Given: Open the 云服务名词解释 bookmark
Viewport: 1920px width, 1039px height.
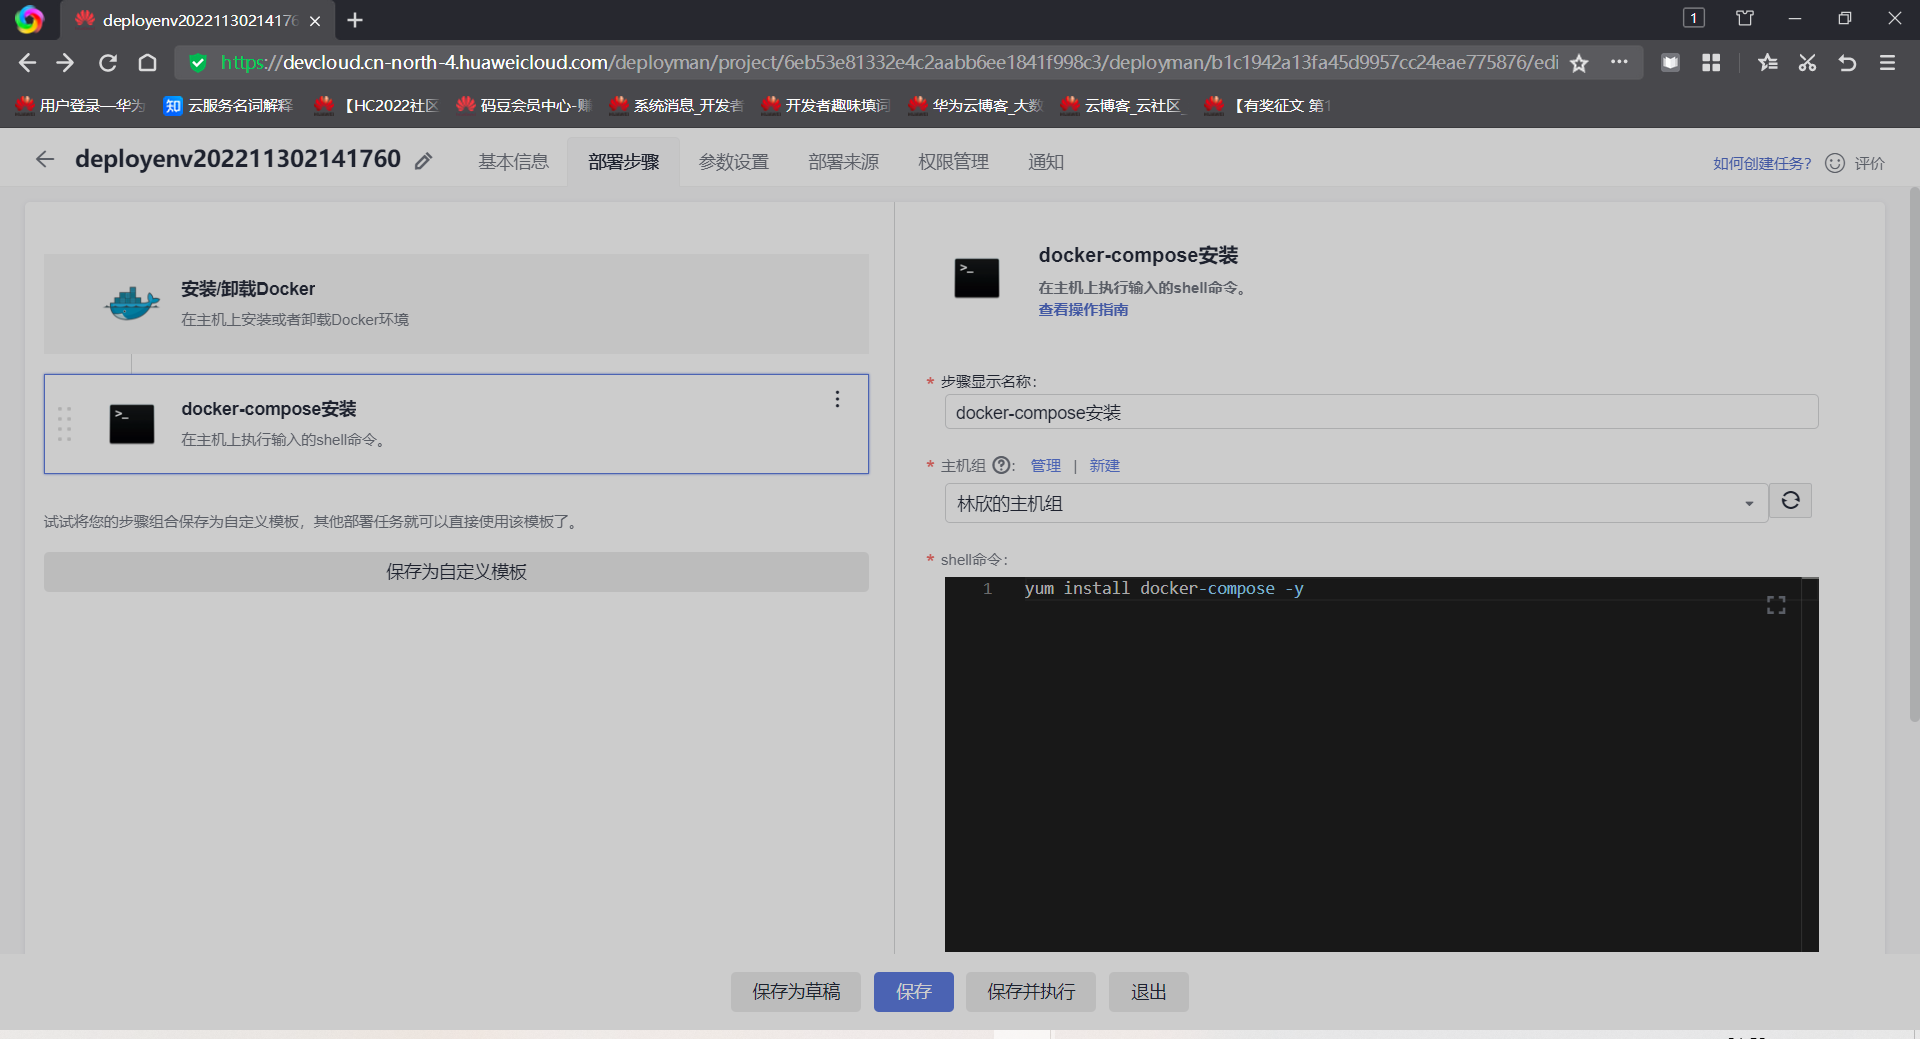Looking at the screenshot, I should point(229,105).
